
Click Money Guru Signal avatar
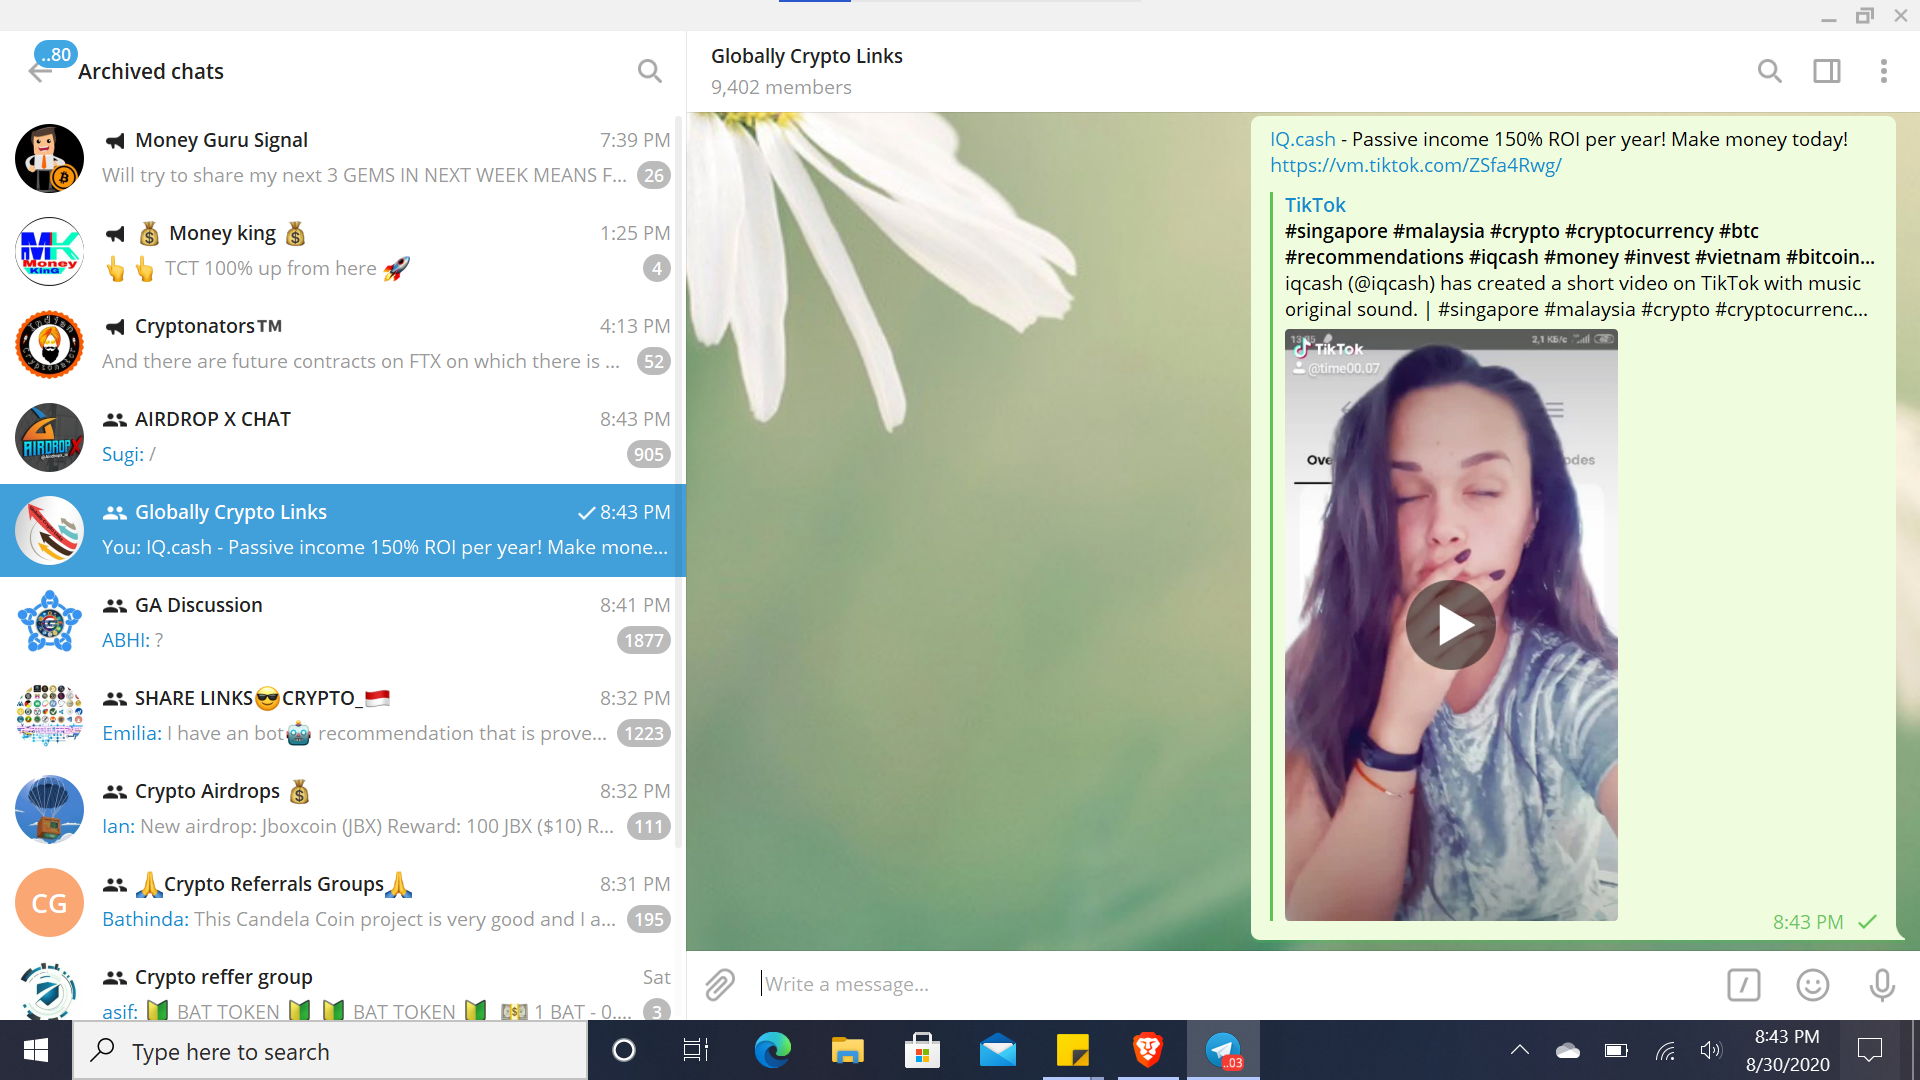point(49,158)
